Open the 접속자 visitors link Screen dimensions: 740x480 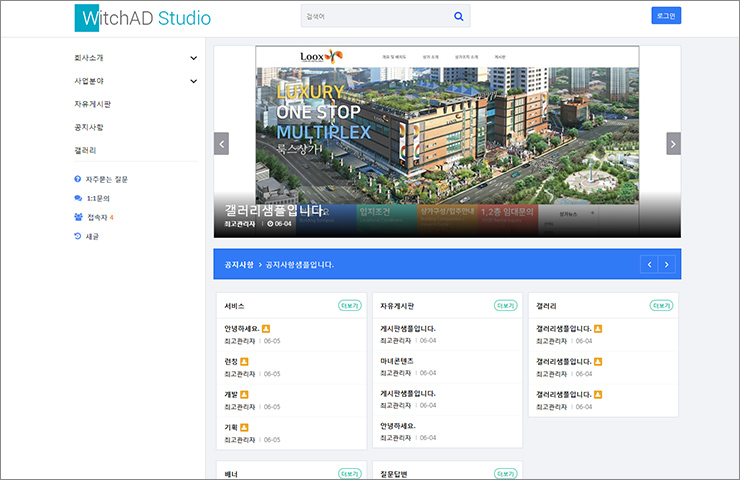point(97,217)
